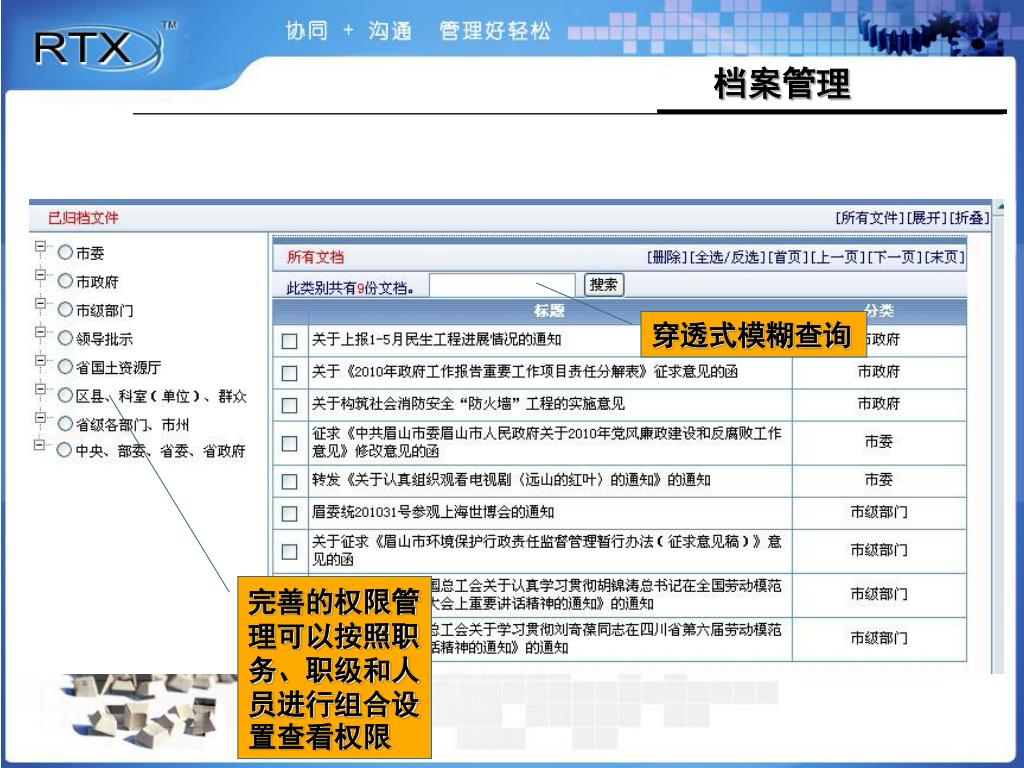Click the [展开] link to expand all
The image size is (1024, 768).
926,218
